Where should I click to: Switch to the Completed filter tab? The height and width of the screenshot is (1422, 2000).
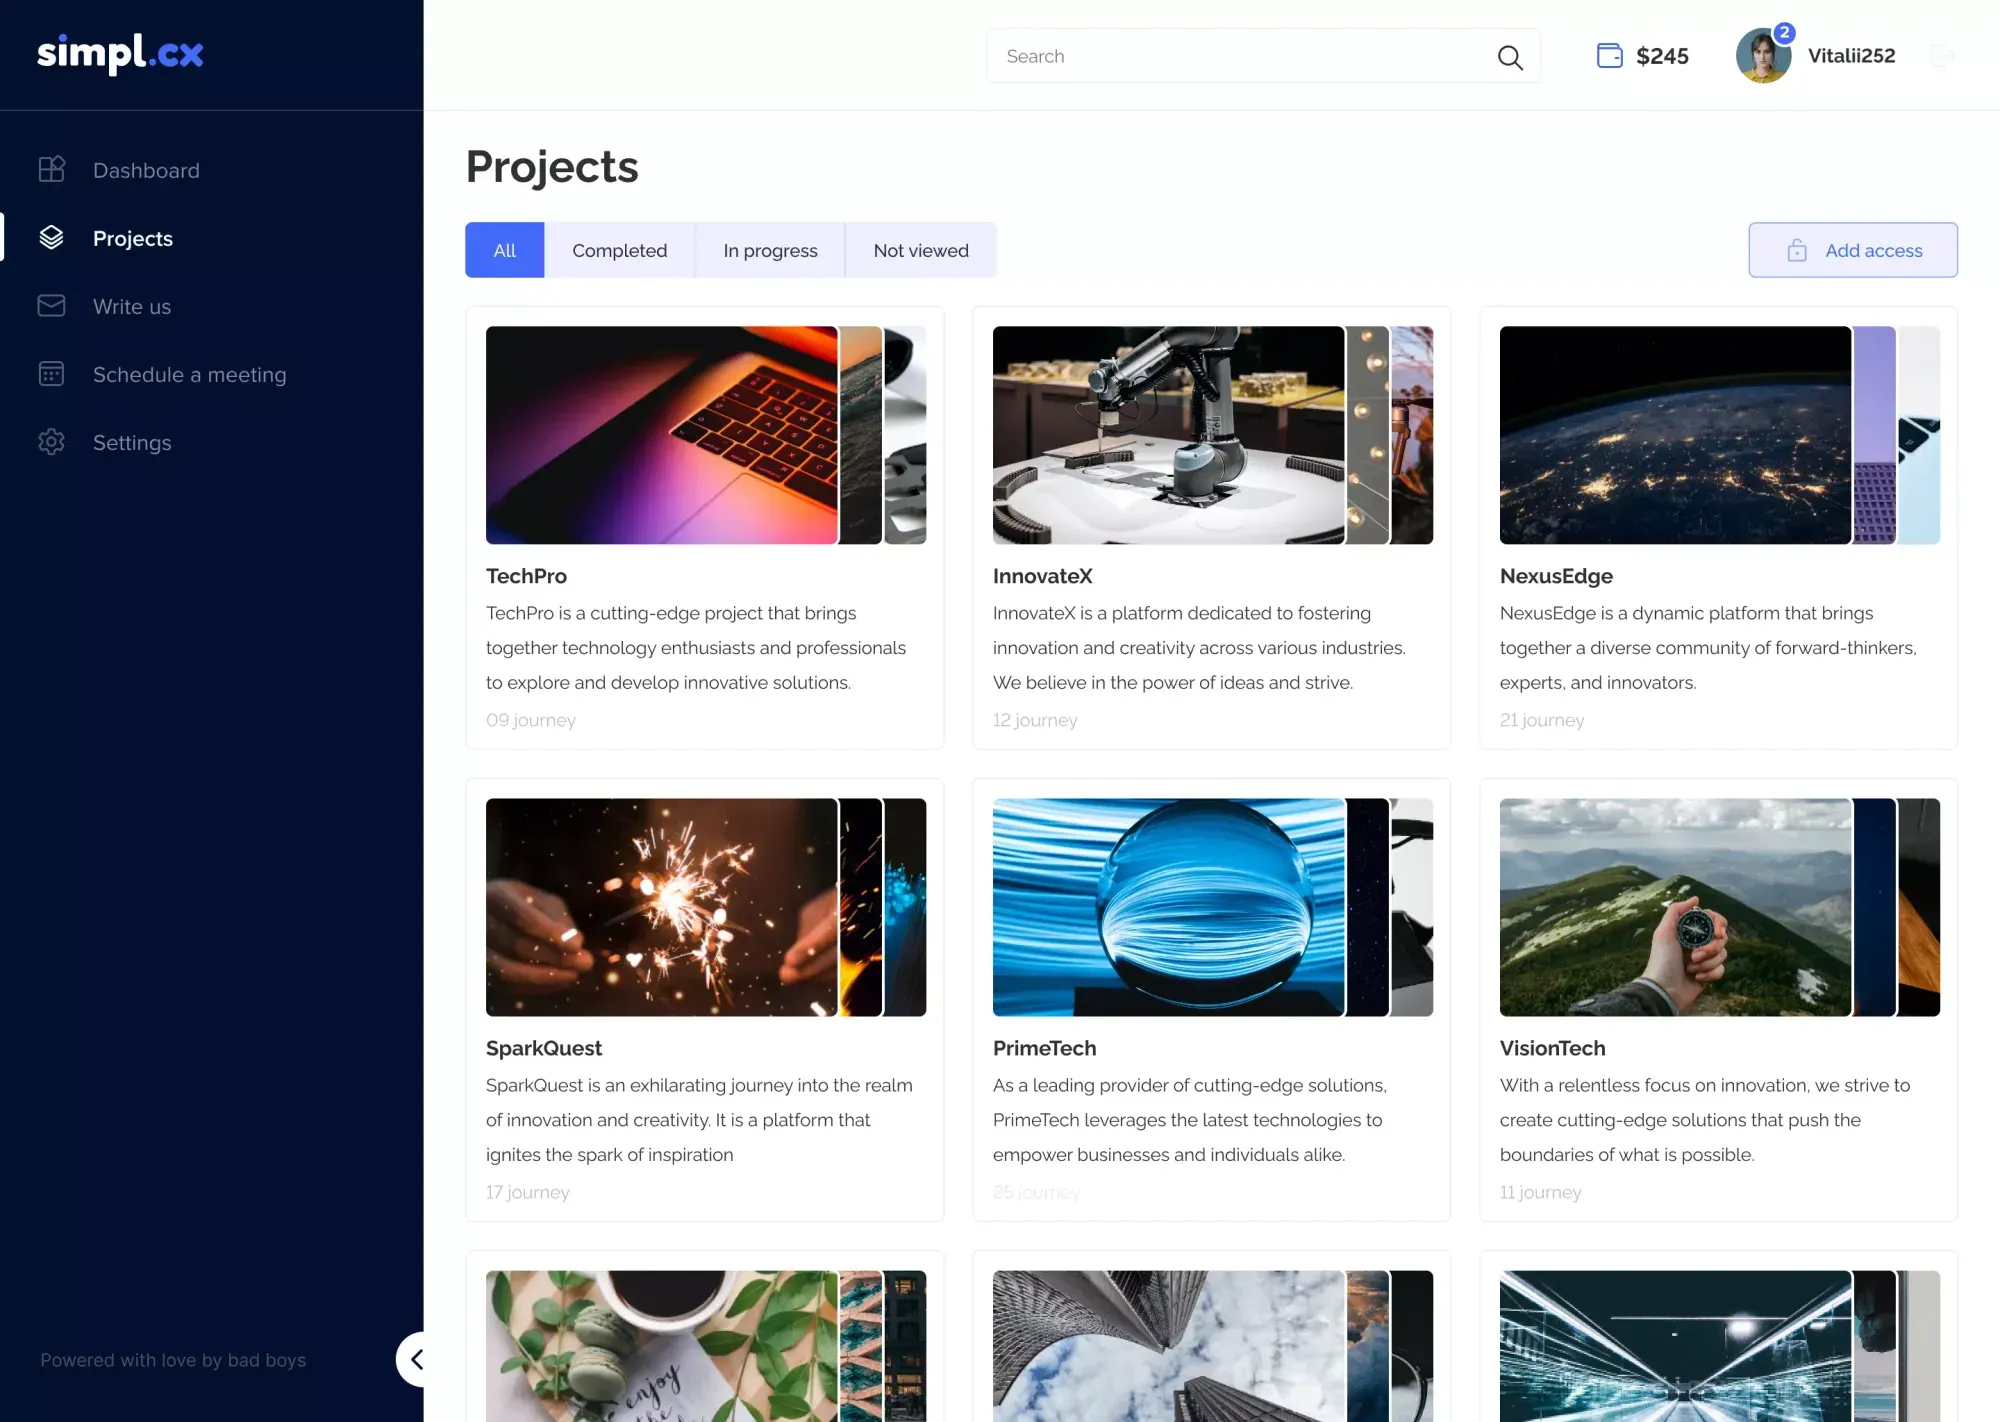click(619, 250)
